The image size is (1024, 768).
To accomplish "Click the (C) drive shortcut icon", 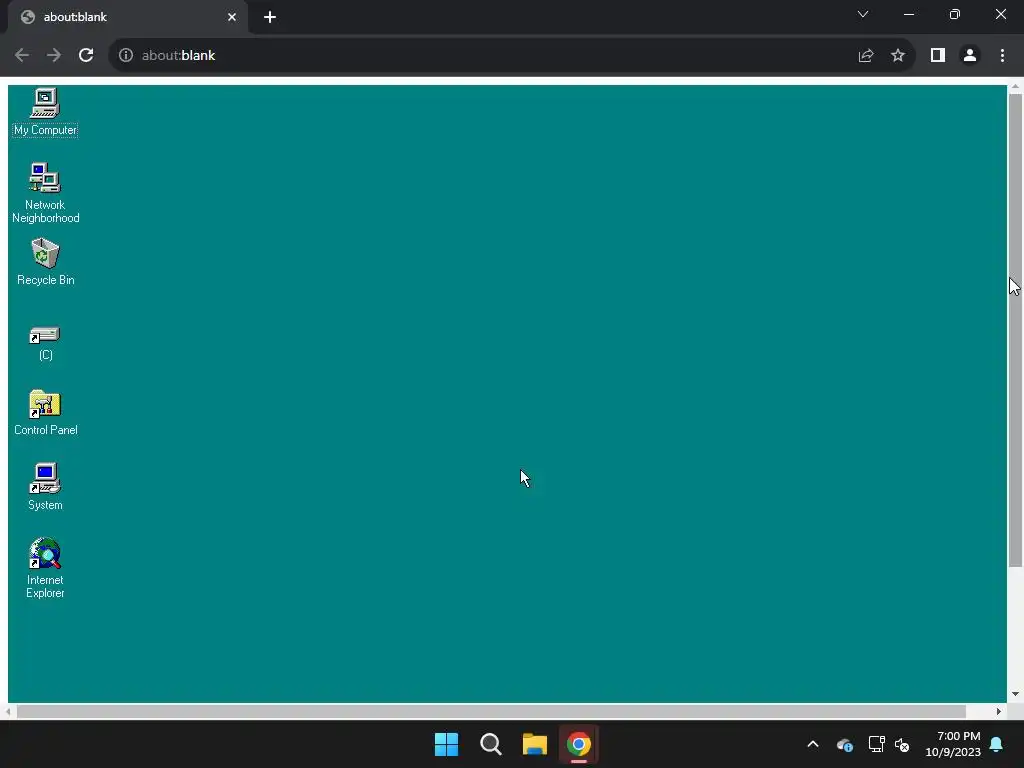I will tap(45, 344).
